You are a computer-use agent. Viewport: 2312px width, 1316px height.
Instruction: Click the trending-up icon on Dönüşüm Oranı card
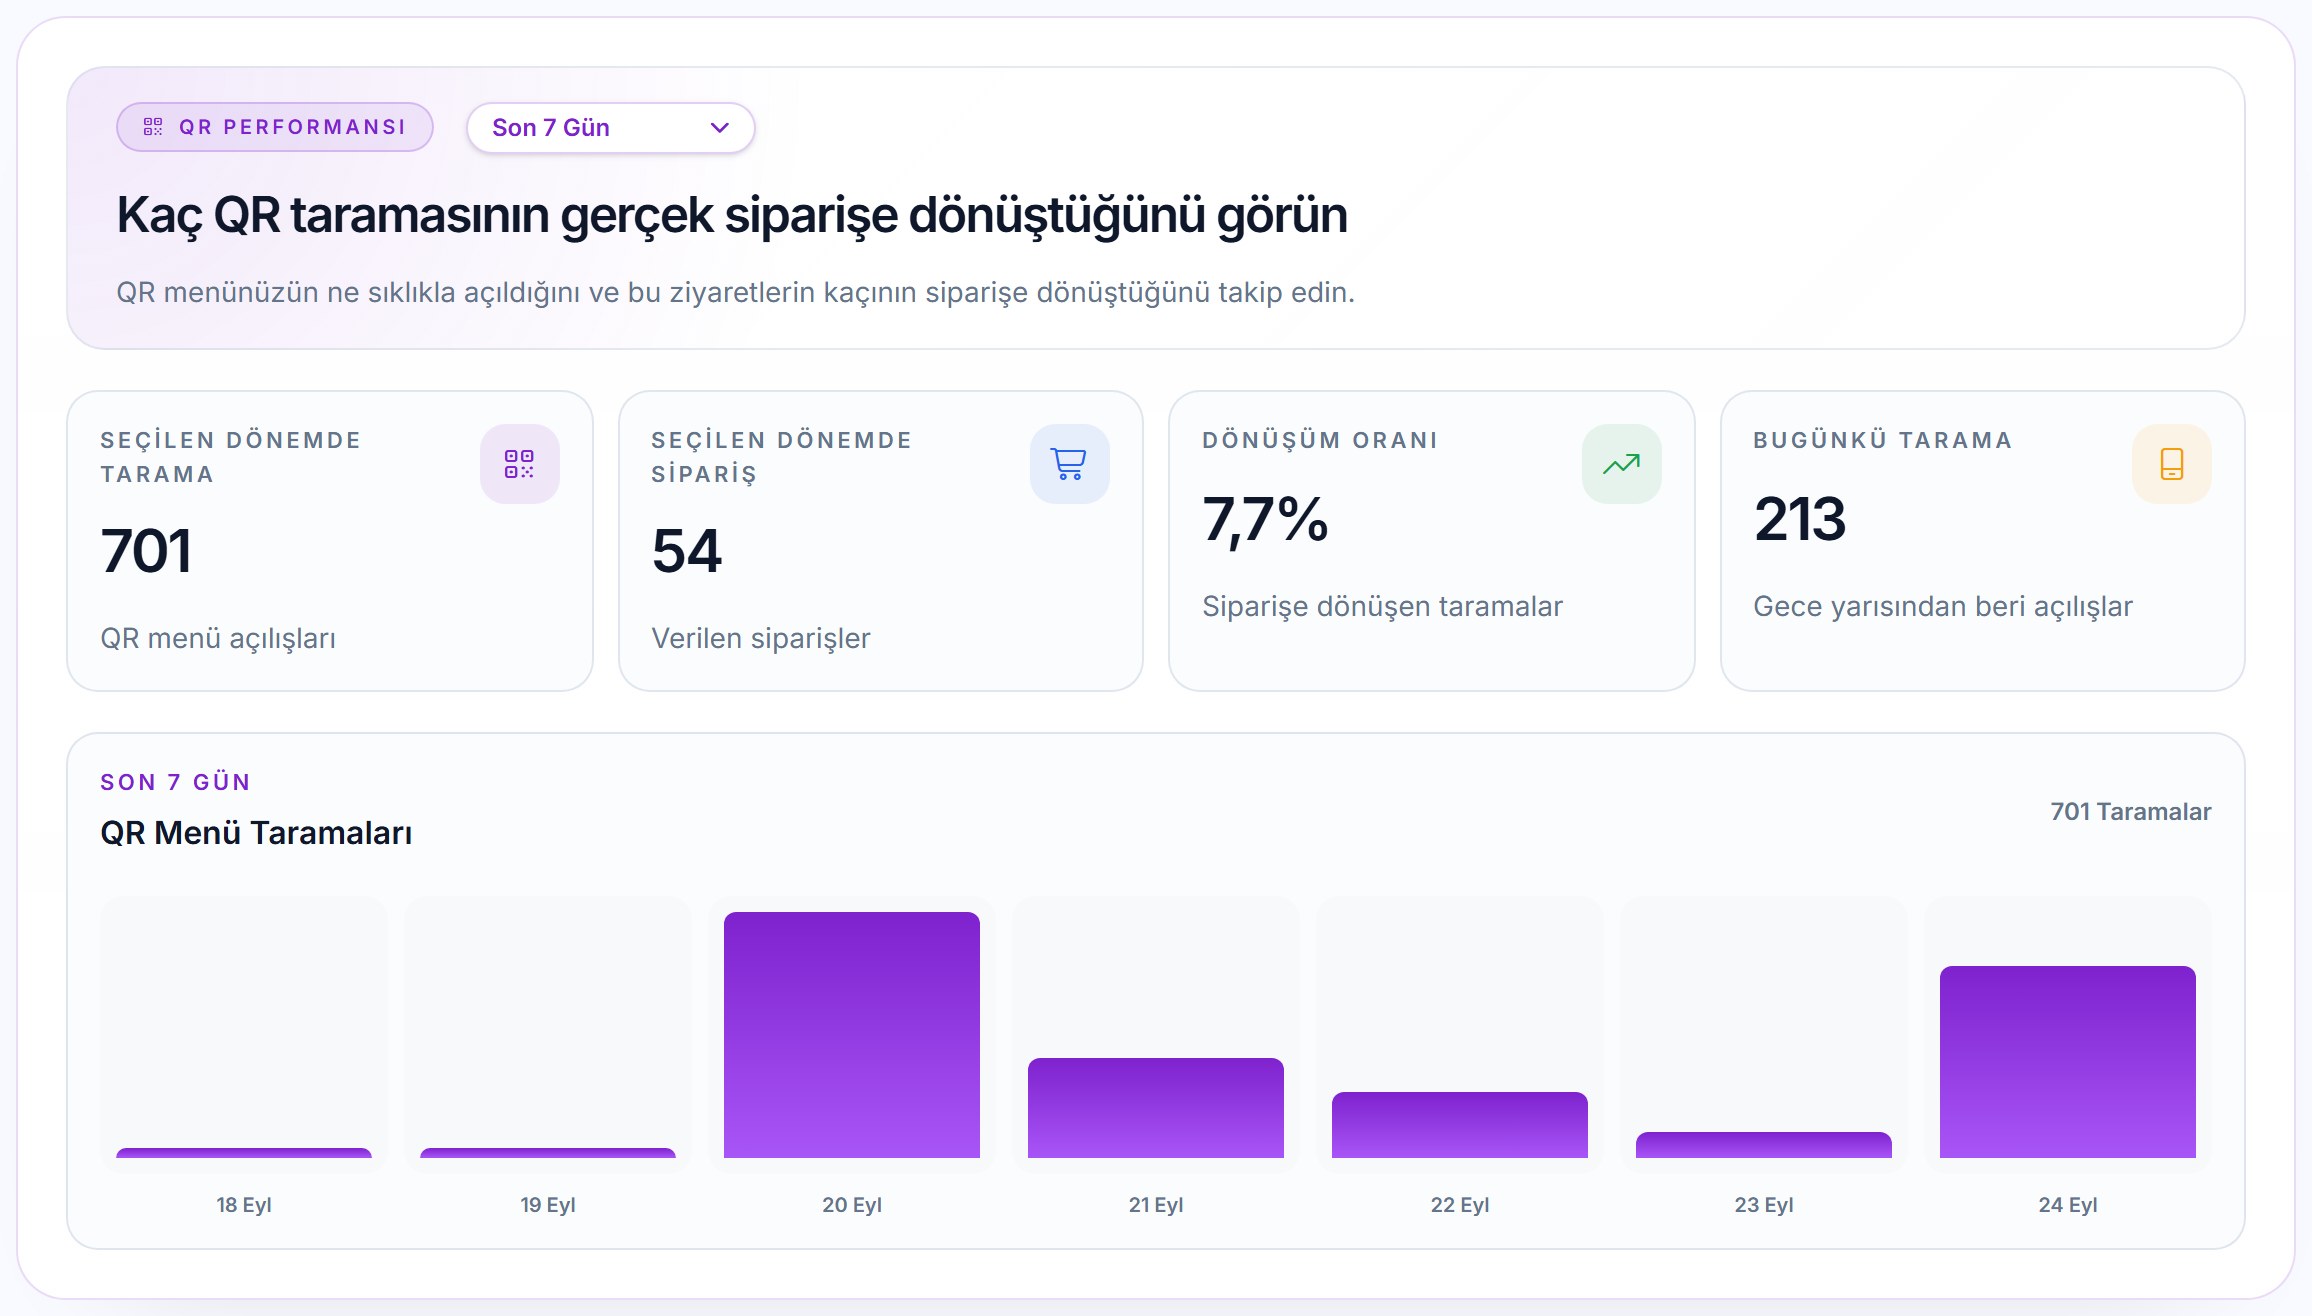(x=1621, y=464)
